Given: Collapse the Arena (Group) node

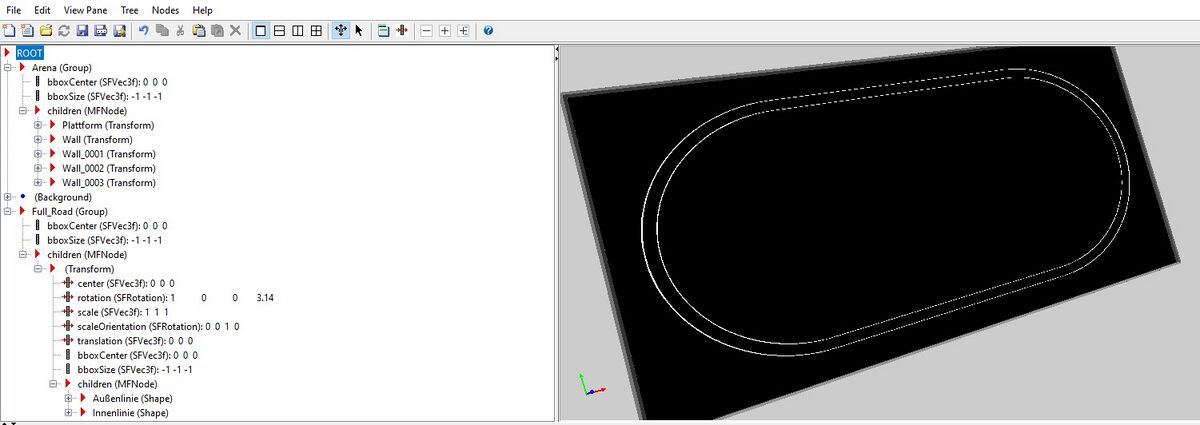Looking at the screenshot, I should 8,67.
